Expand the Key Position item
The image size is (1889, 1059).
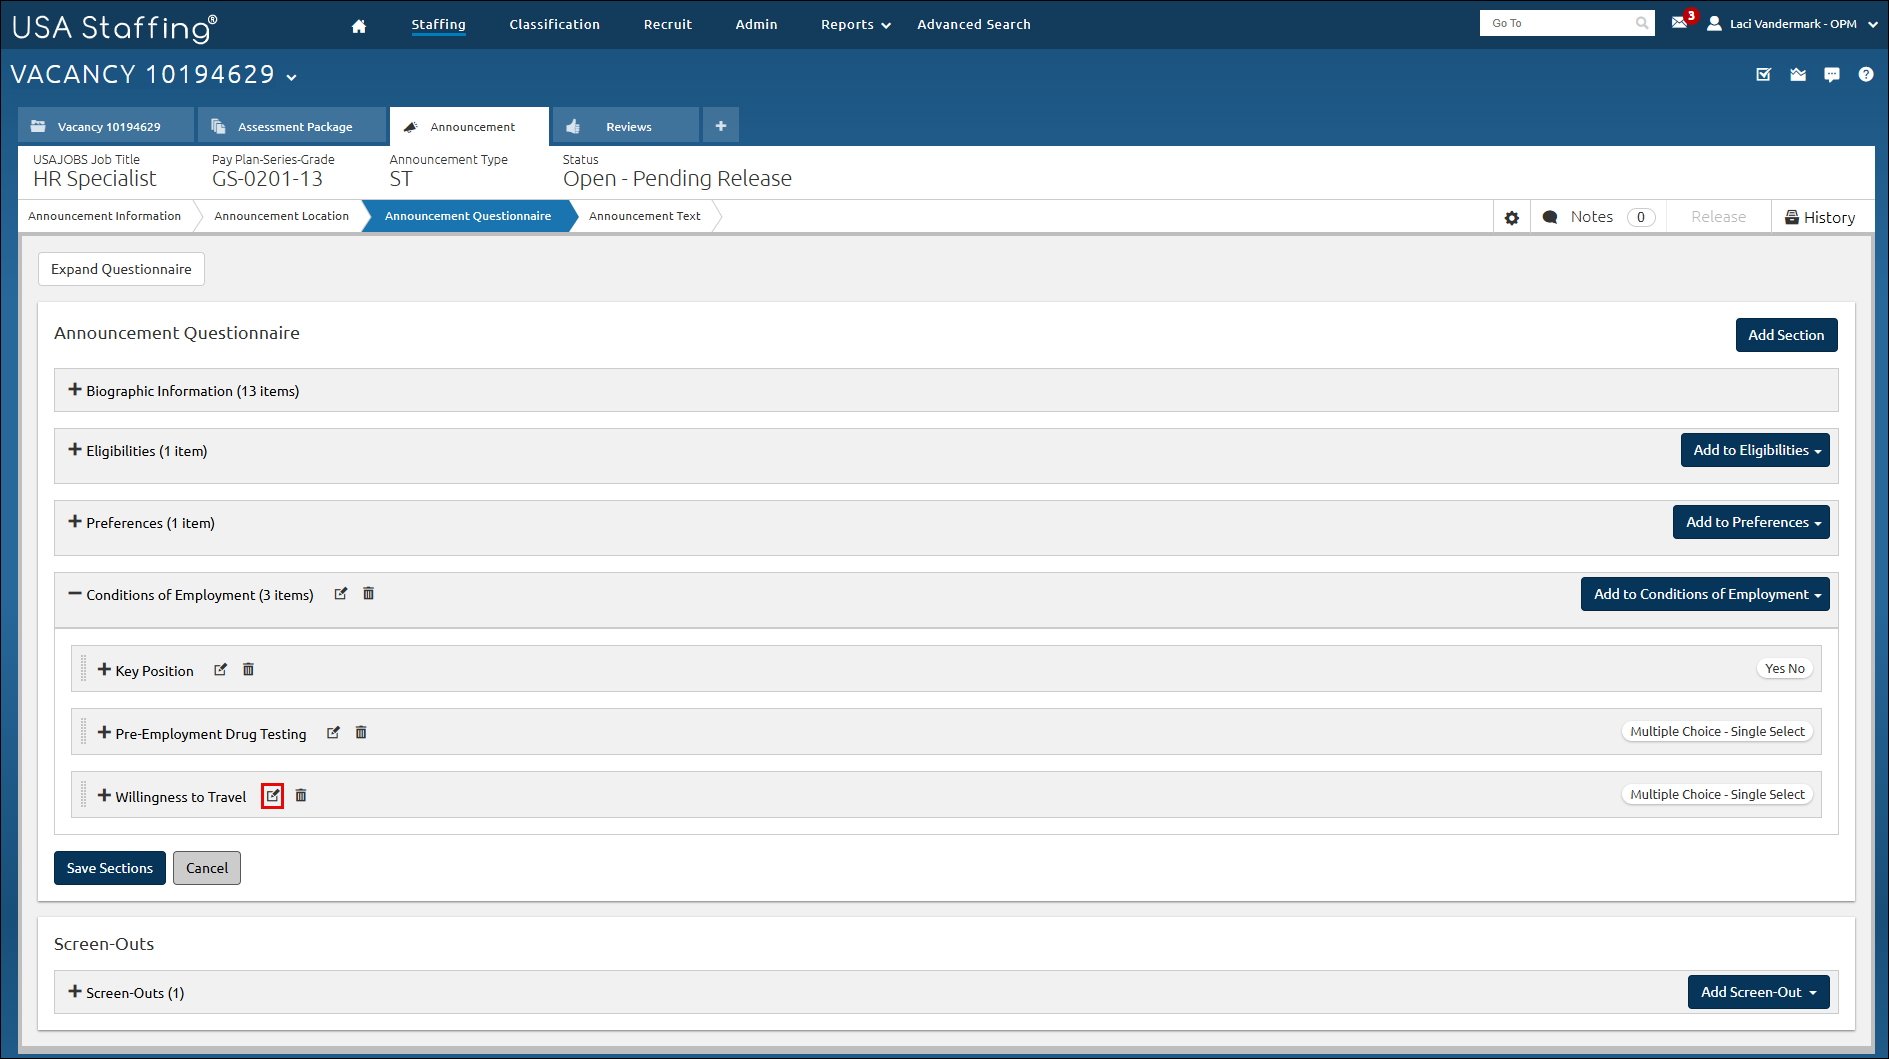tap(104, 670)
